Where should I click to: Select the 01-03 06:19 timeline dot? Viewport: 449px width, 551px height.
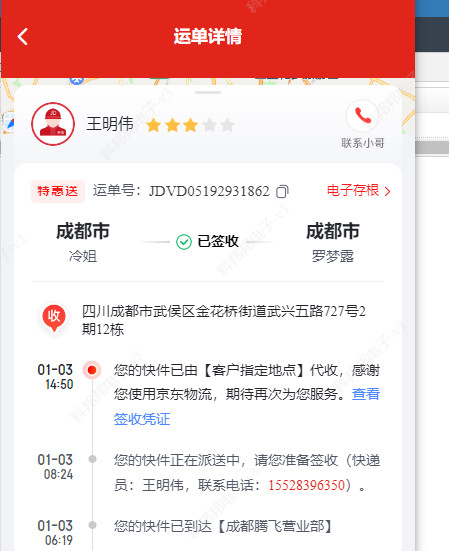(x=92, y=525)
